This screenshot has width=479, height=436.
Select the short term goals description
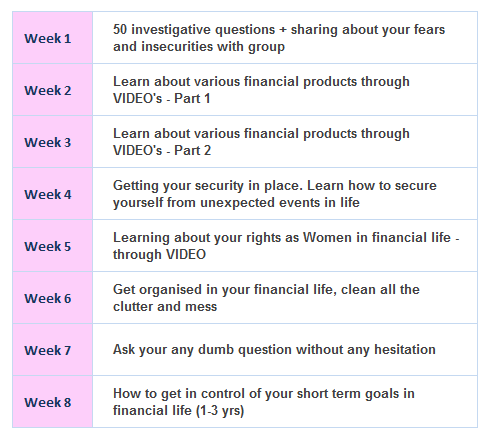(x=264, y=402)
